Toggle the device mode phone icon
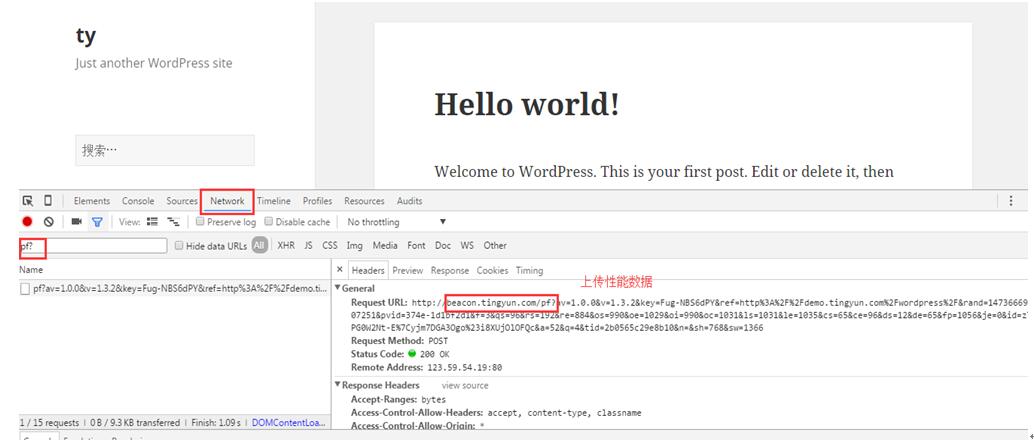Viewport: 1034px width, 445px height. pos(47,201)
